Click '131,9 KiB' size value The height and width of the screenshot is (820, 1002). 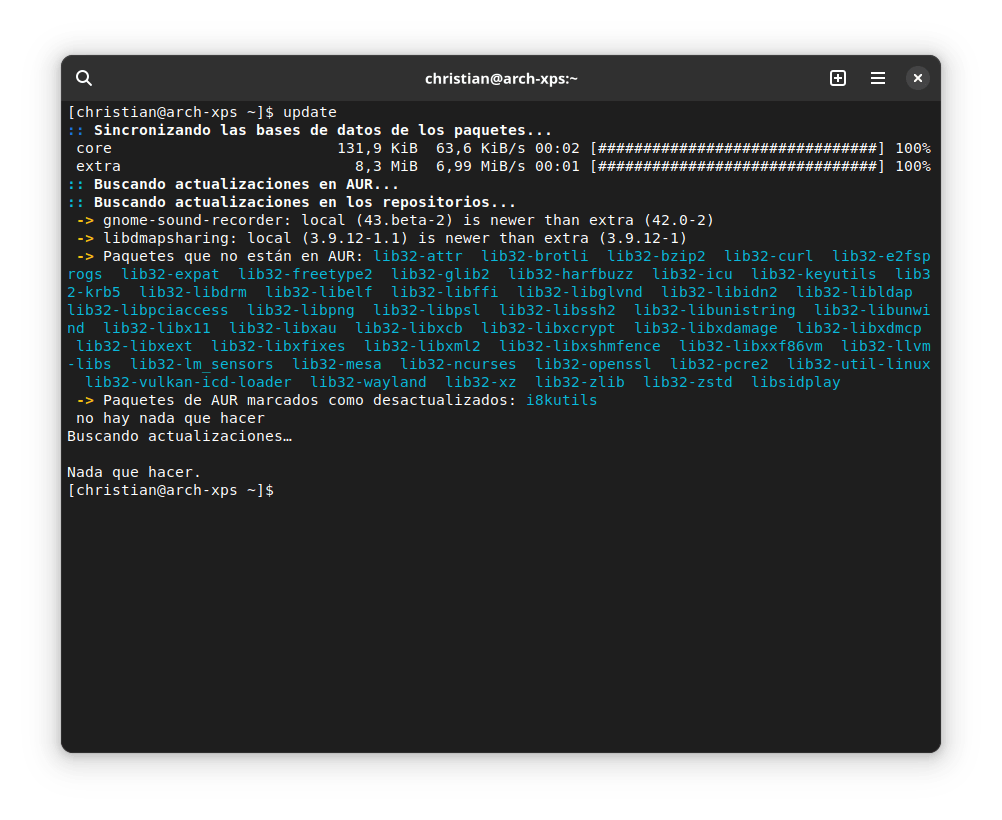click(x=378, y=148)
